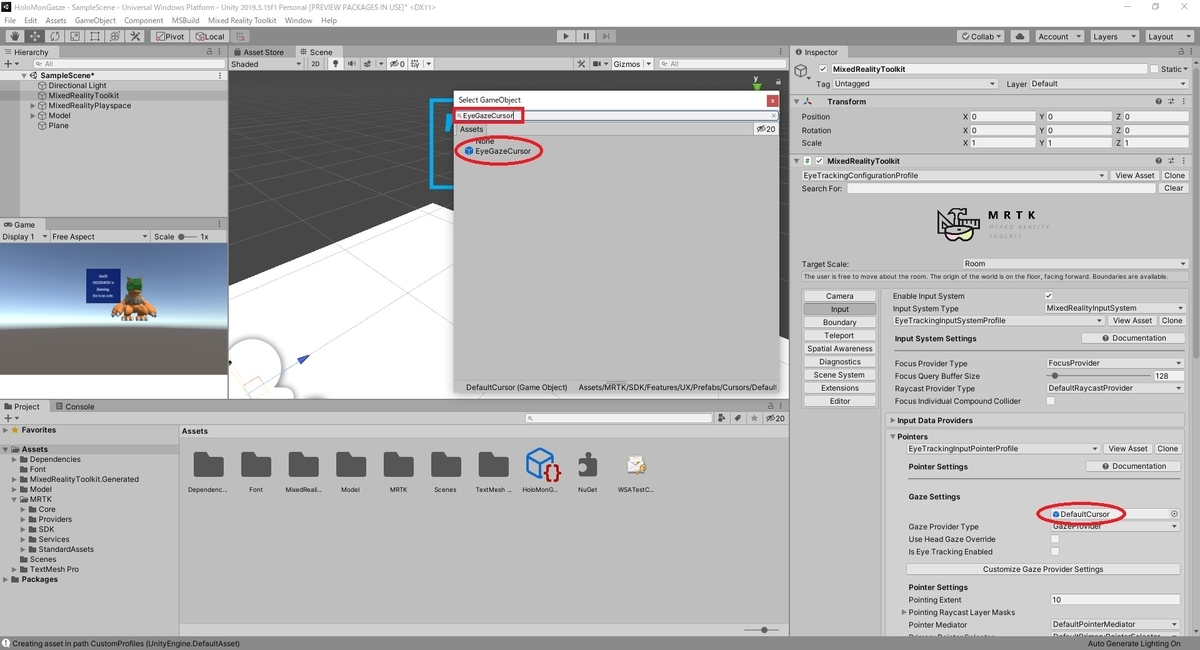1200x650 pixels.
Task: Toggle scene audio speaker icon
Action: point(351,64)
